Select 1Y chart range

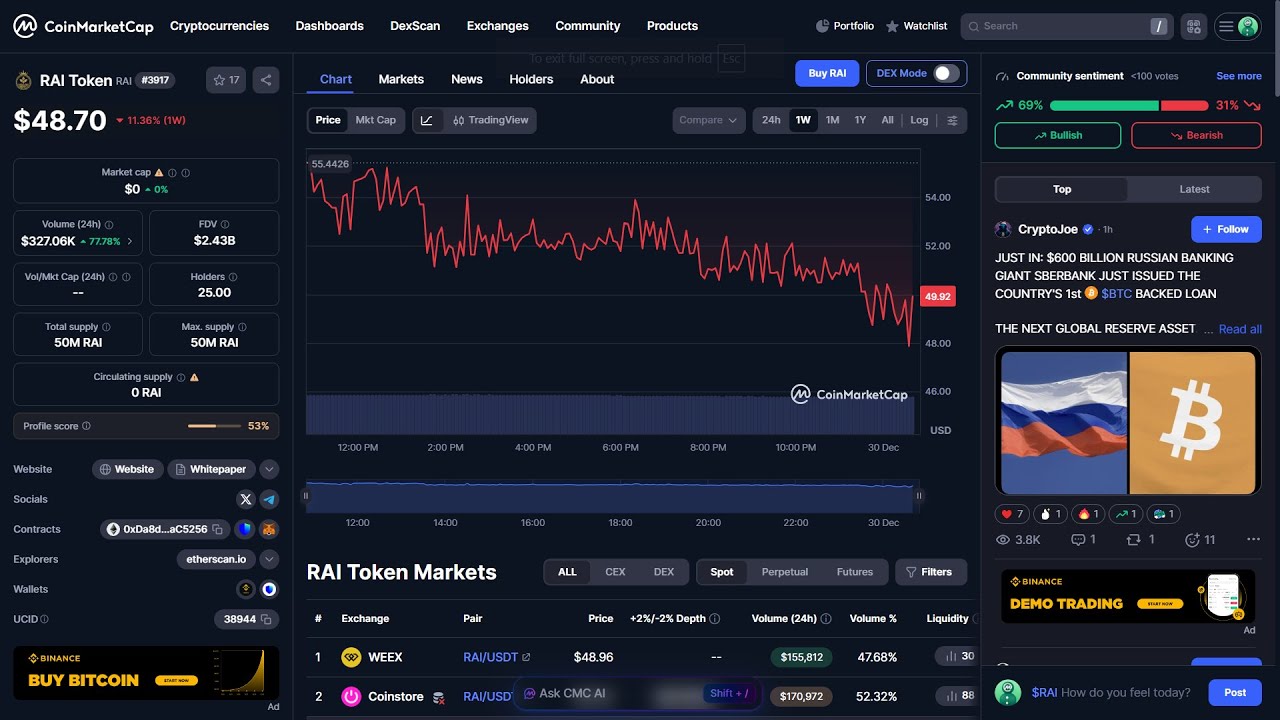[x=860, y=120]
